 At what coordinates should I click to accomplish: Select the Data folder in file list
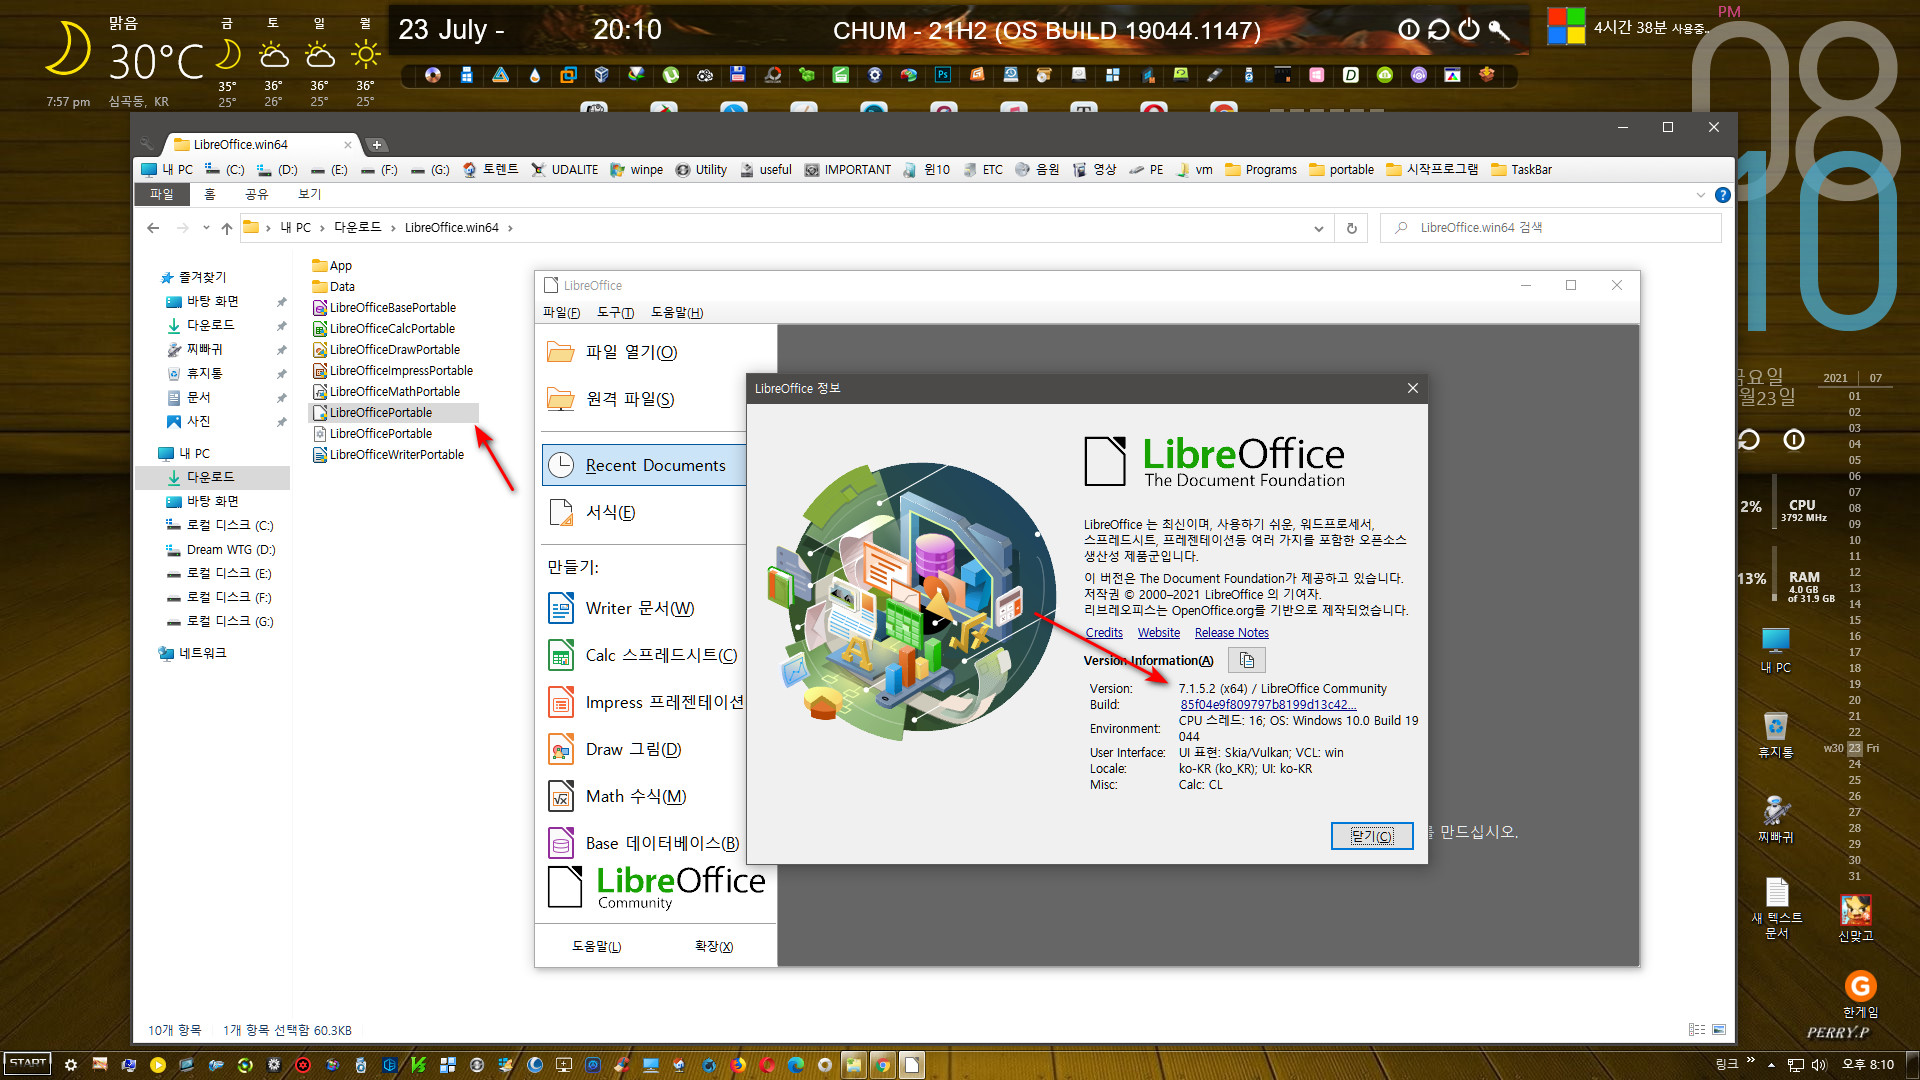(x=333, y=286)
